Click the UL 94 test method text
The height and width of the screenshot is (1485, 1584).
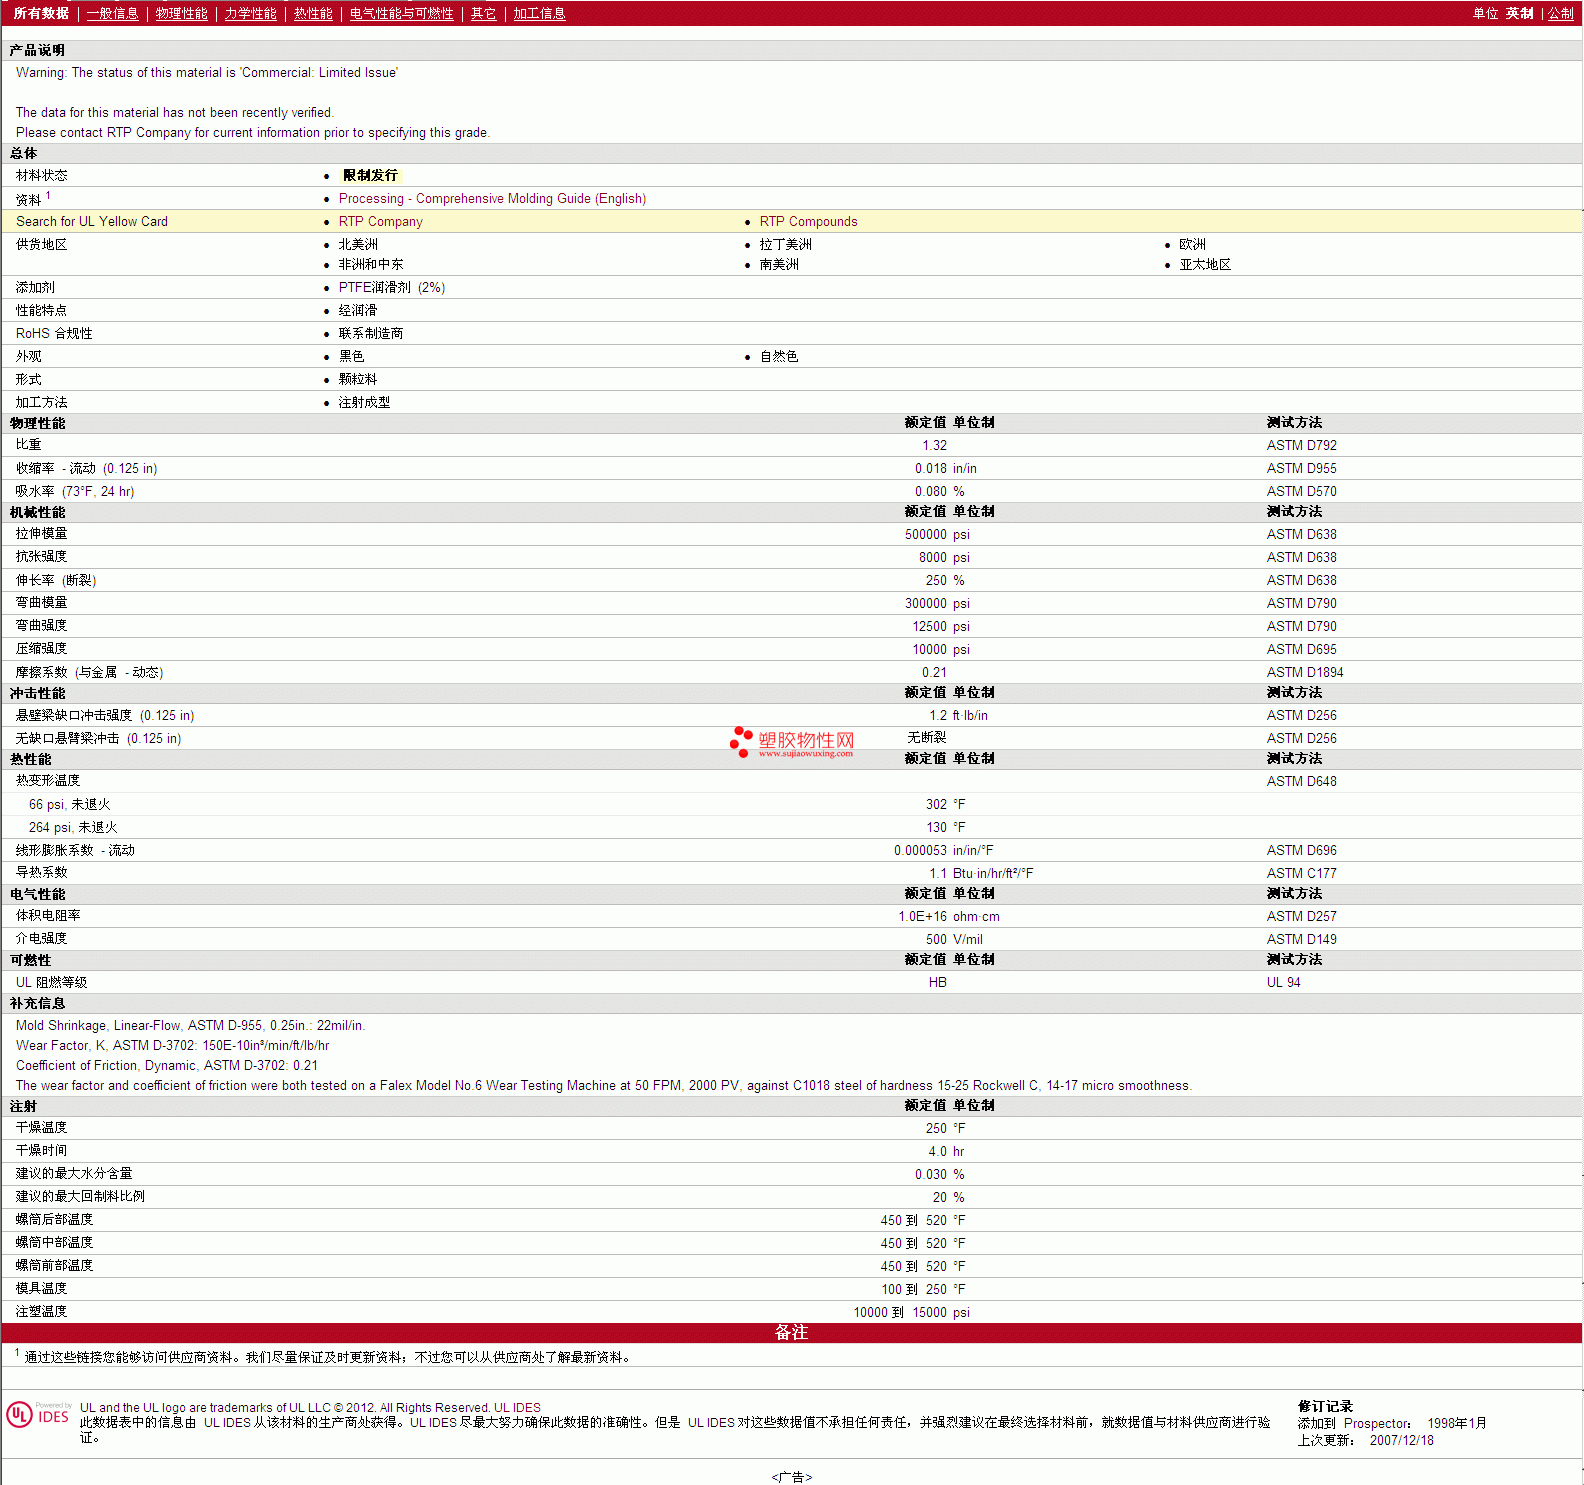[1283, 983]
